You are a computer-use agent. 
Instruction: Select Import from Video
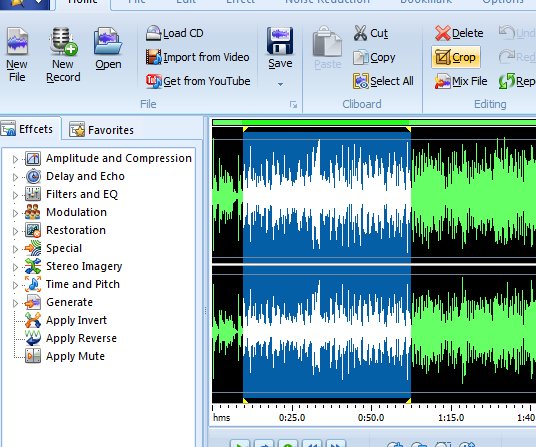198,57
